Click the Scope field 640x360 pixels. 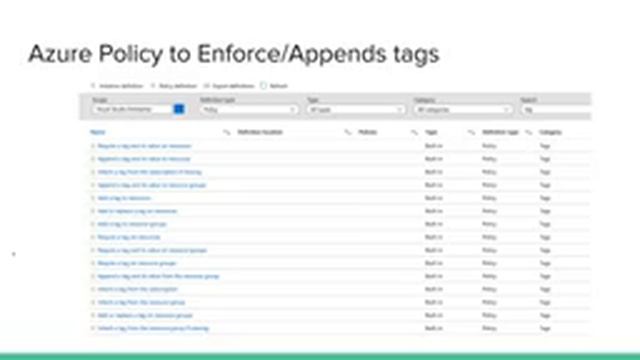(x=132, y=109)
